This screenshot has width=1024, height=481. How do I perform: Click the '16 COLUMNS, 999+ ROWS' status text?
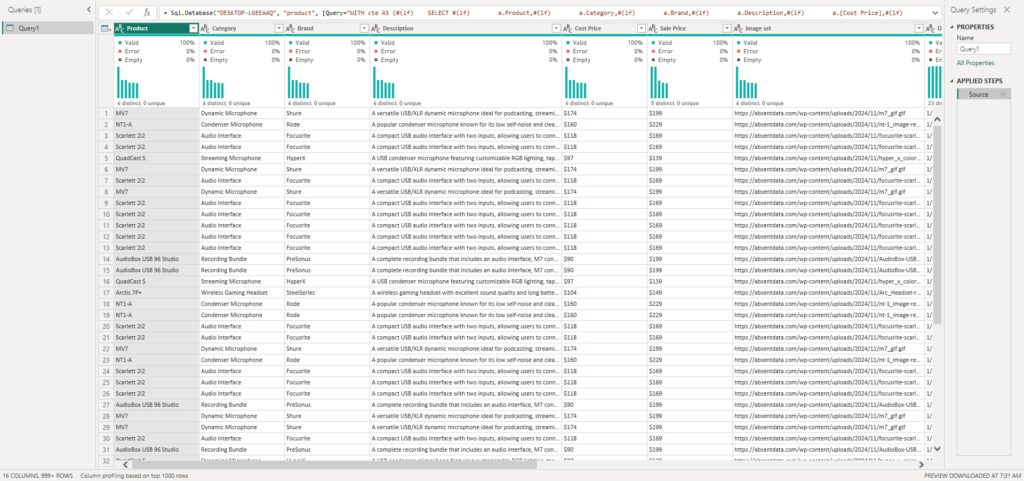pyautogui.click(x=38, y=476)
